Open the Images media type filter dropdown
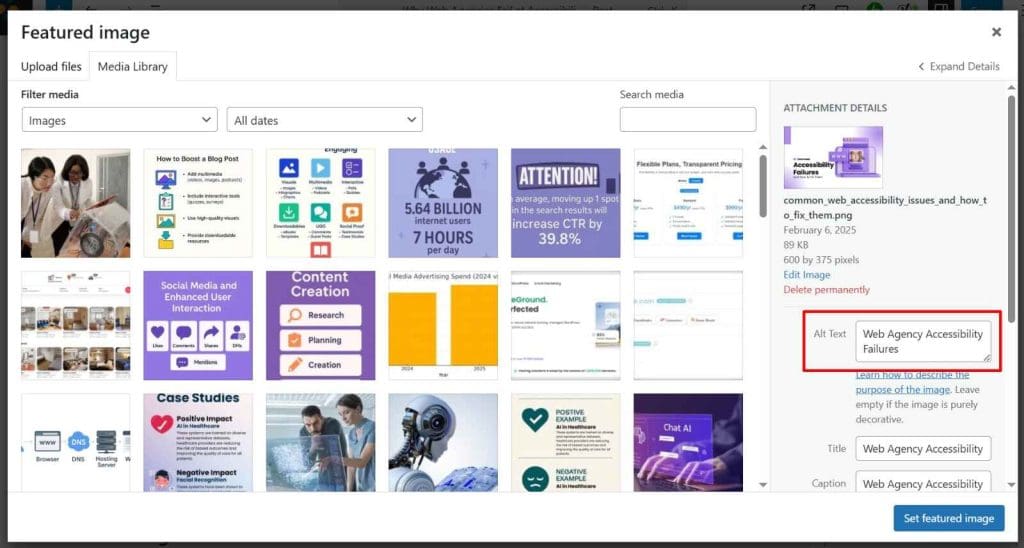 (119, 120)
